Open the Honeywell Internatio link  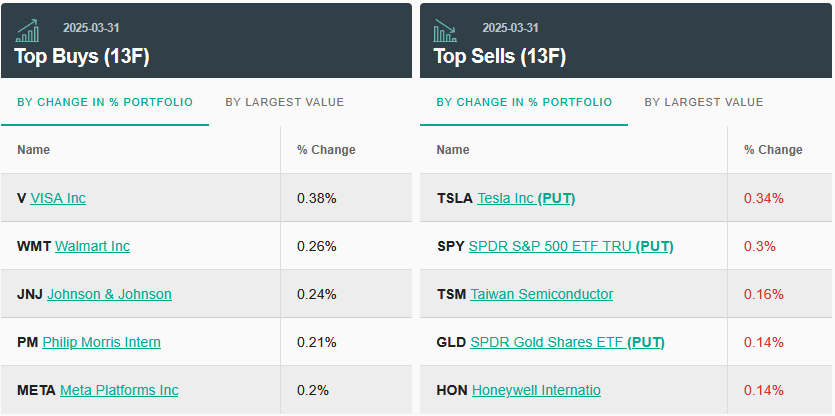coord(536,390)
